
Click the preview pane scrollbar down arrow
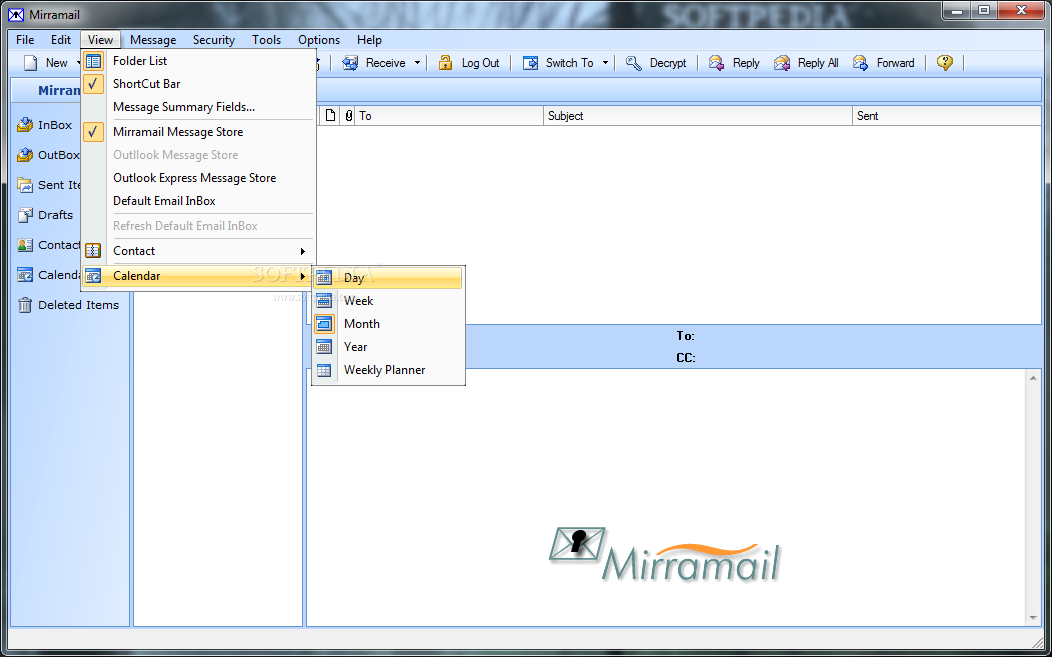click(x=1033, y=617)
